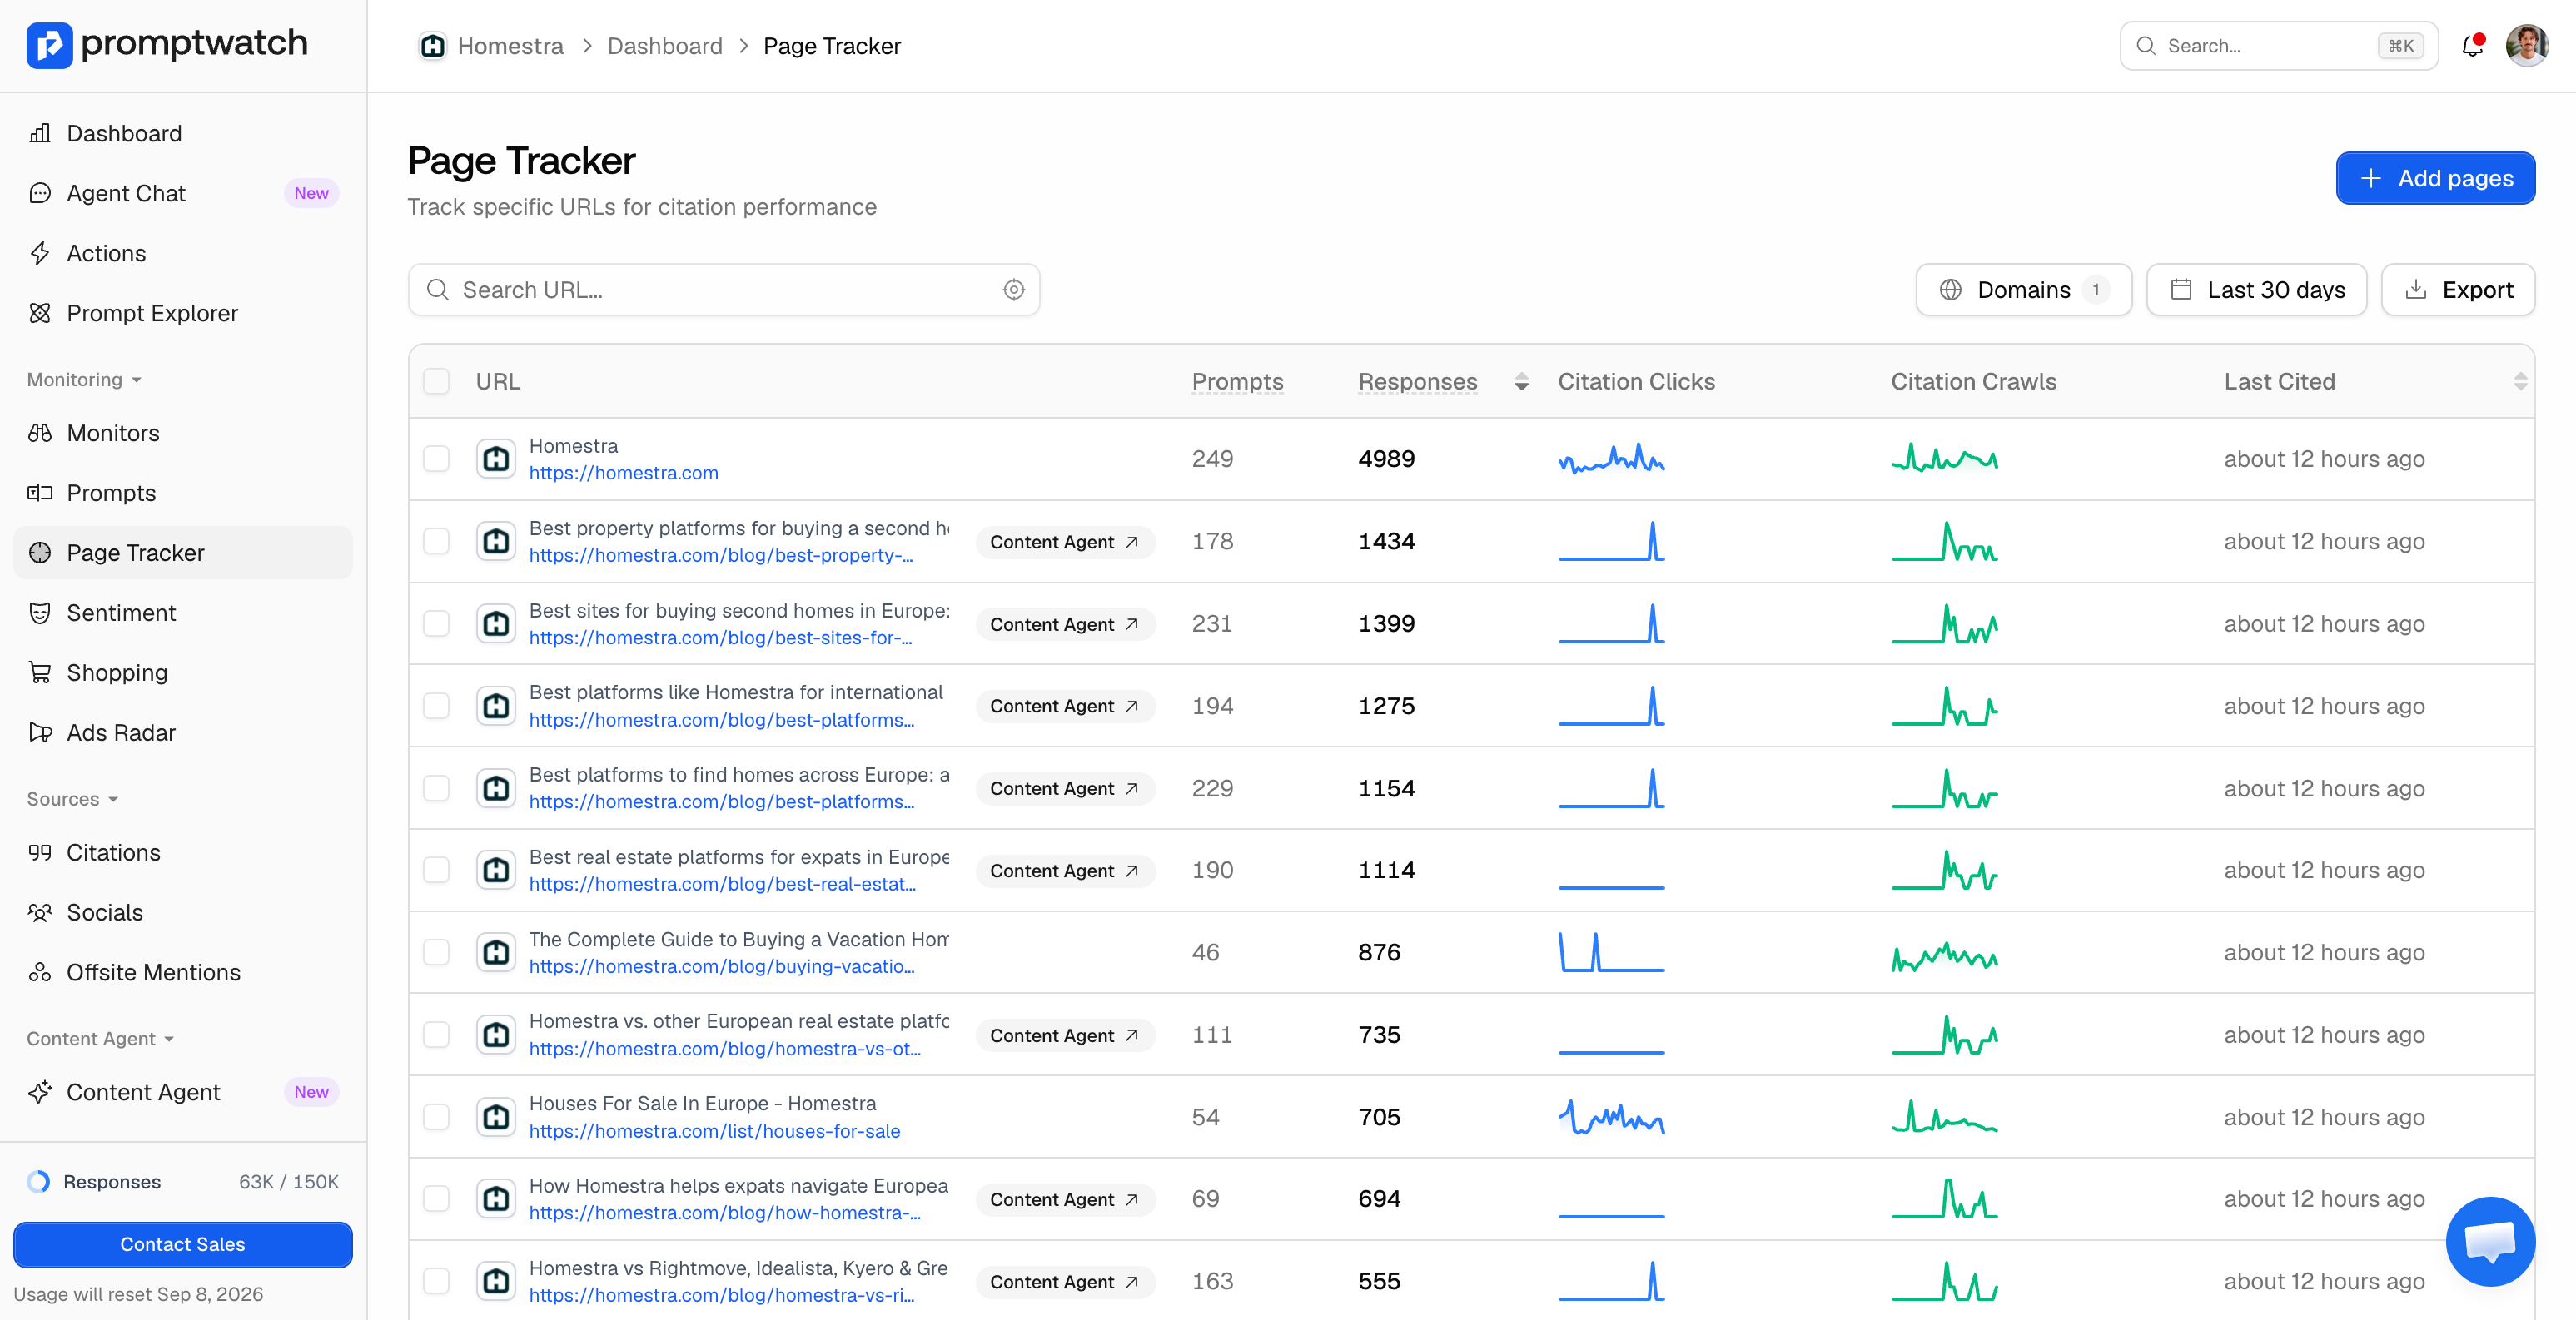Viewport: 2576px width, 1320px height.
Task: Check the Best platforms like Homestra row checkbox
Action: pos(436,706)
